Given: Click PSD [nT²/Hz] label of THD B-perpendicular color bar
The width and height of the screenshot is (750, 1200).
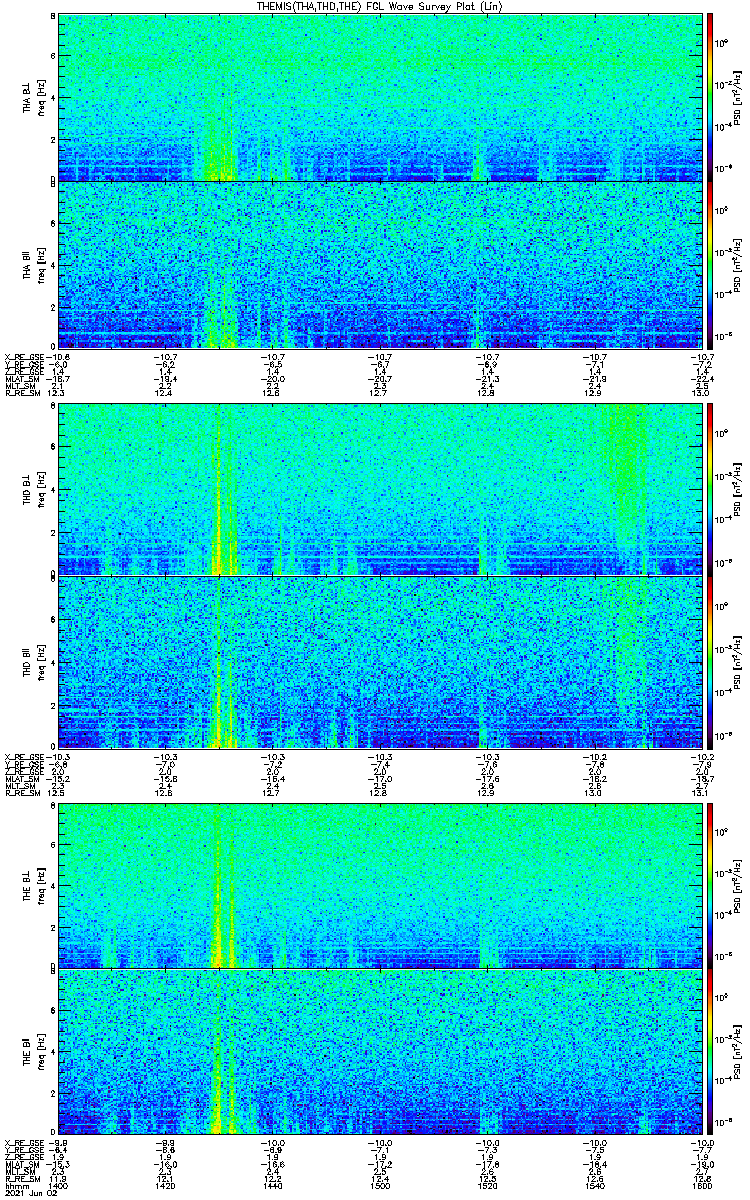Looking at the screenshot, I should (x=738, y=490).
